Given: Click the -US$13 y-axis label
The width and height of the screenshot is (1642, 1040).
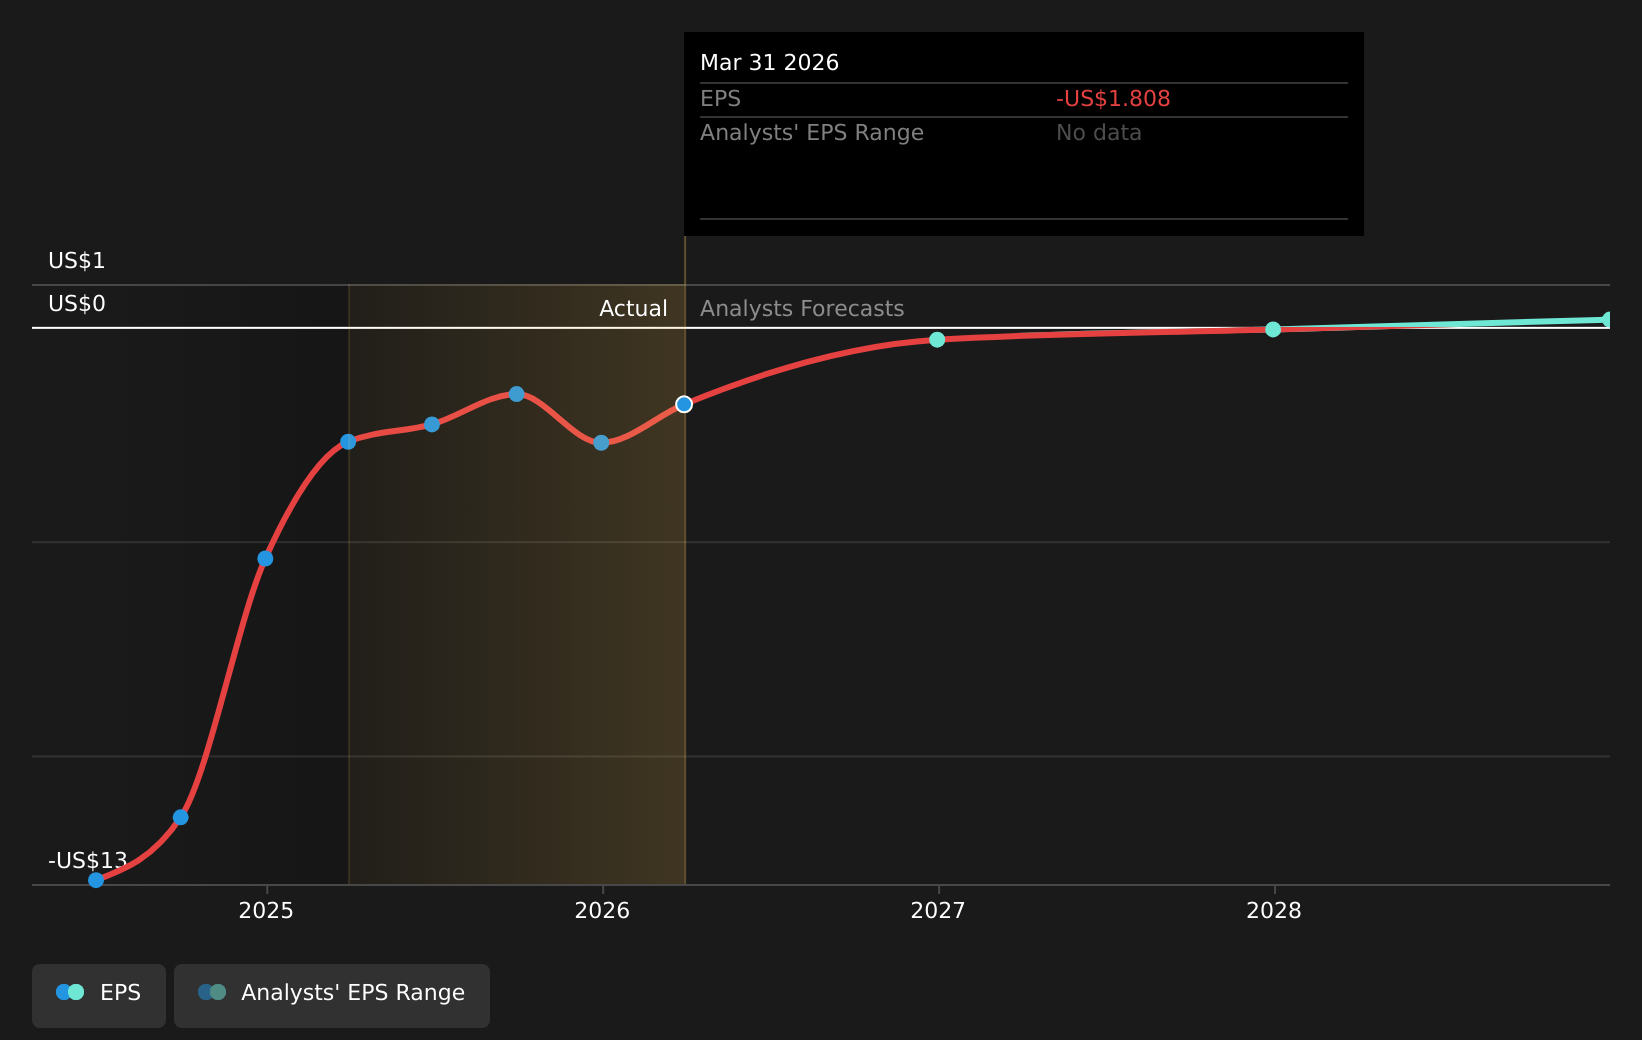Looking at the screenshot, I should pyautogui.click(x=88, y=861).
